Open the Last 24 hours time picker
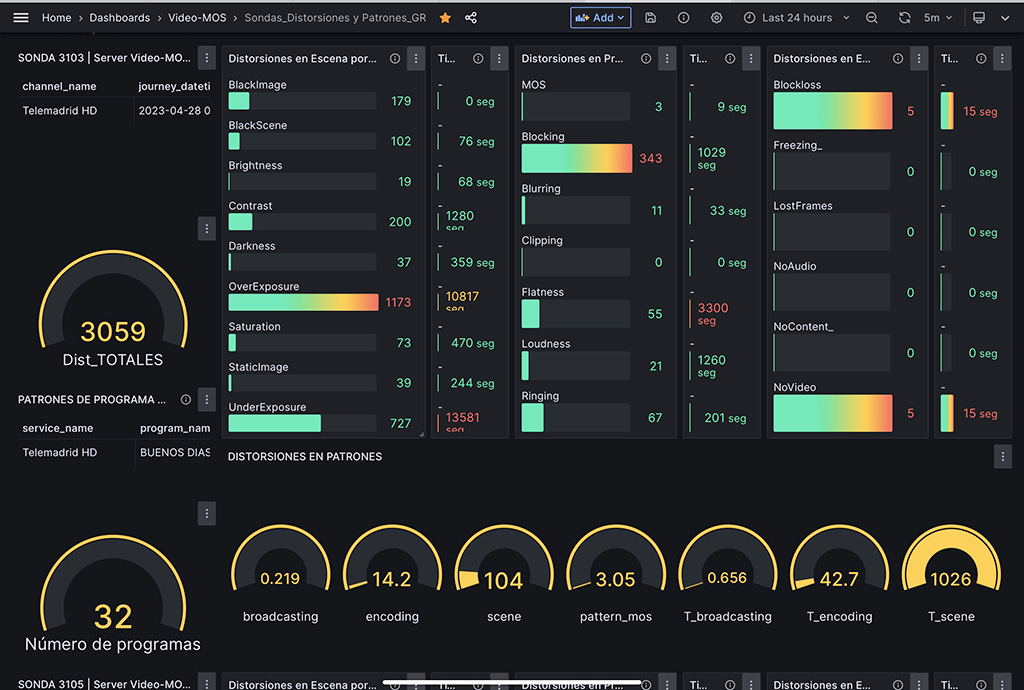This screenshot has height=690, width=1024. (796, 18)
